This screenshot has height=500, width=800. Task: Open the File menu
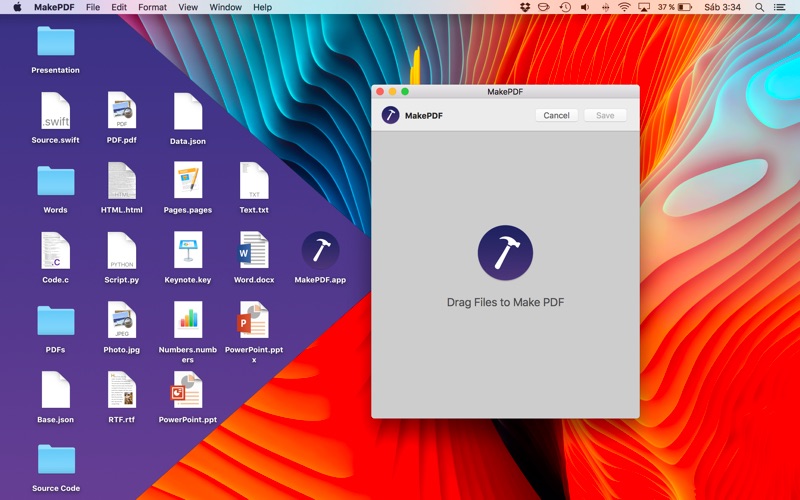93,7
